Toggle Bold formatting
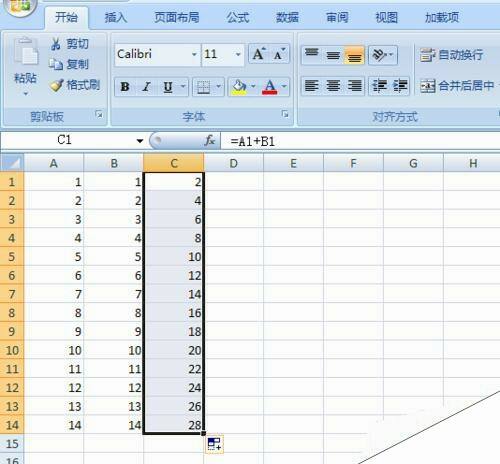The image size is (500, 464). (x=125, y=87)
